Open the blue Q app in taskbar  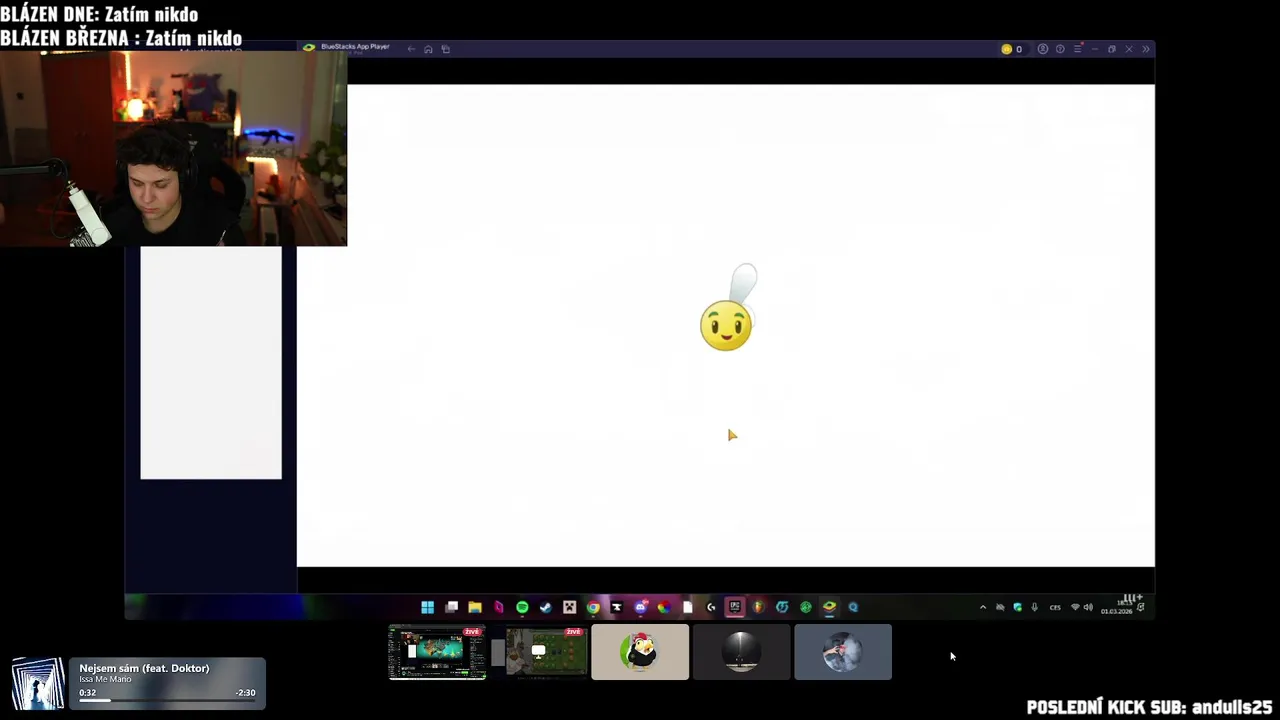click(853, 607)
